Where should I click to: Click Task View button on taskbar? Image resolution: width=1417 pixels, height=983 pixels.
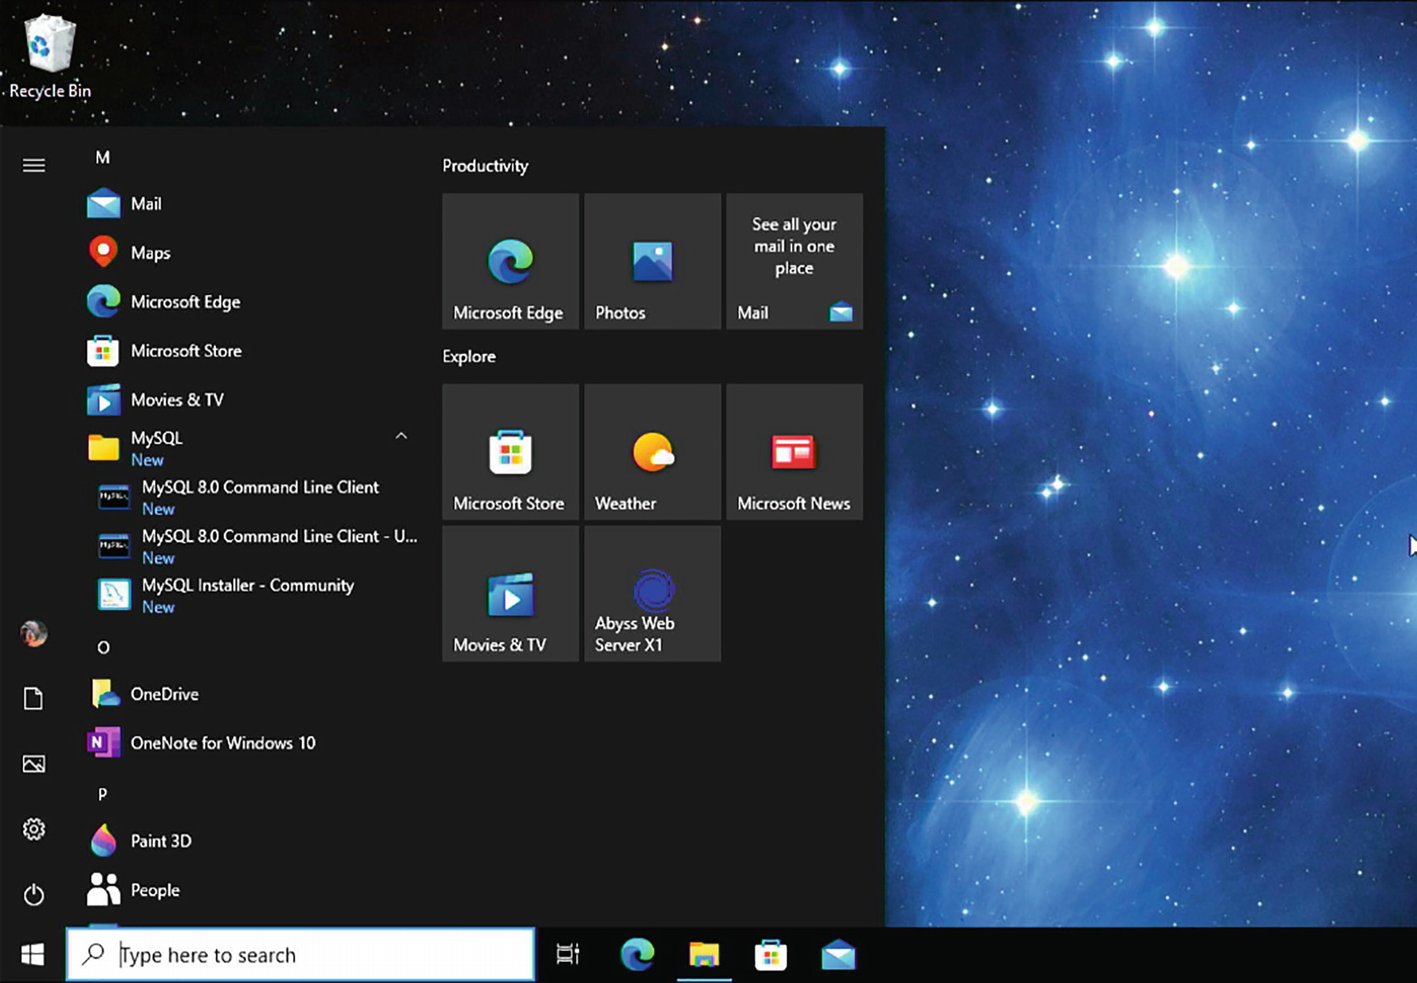[568, 955]
